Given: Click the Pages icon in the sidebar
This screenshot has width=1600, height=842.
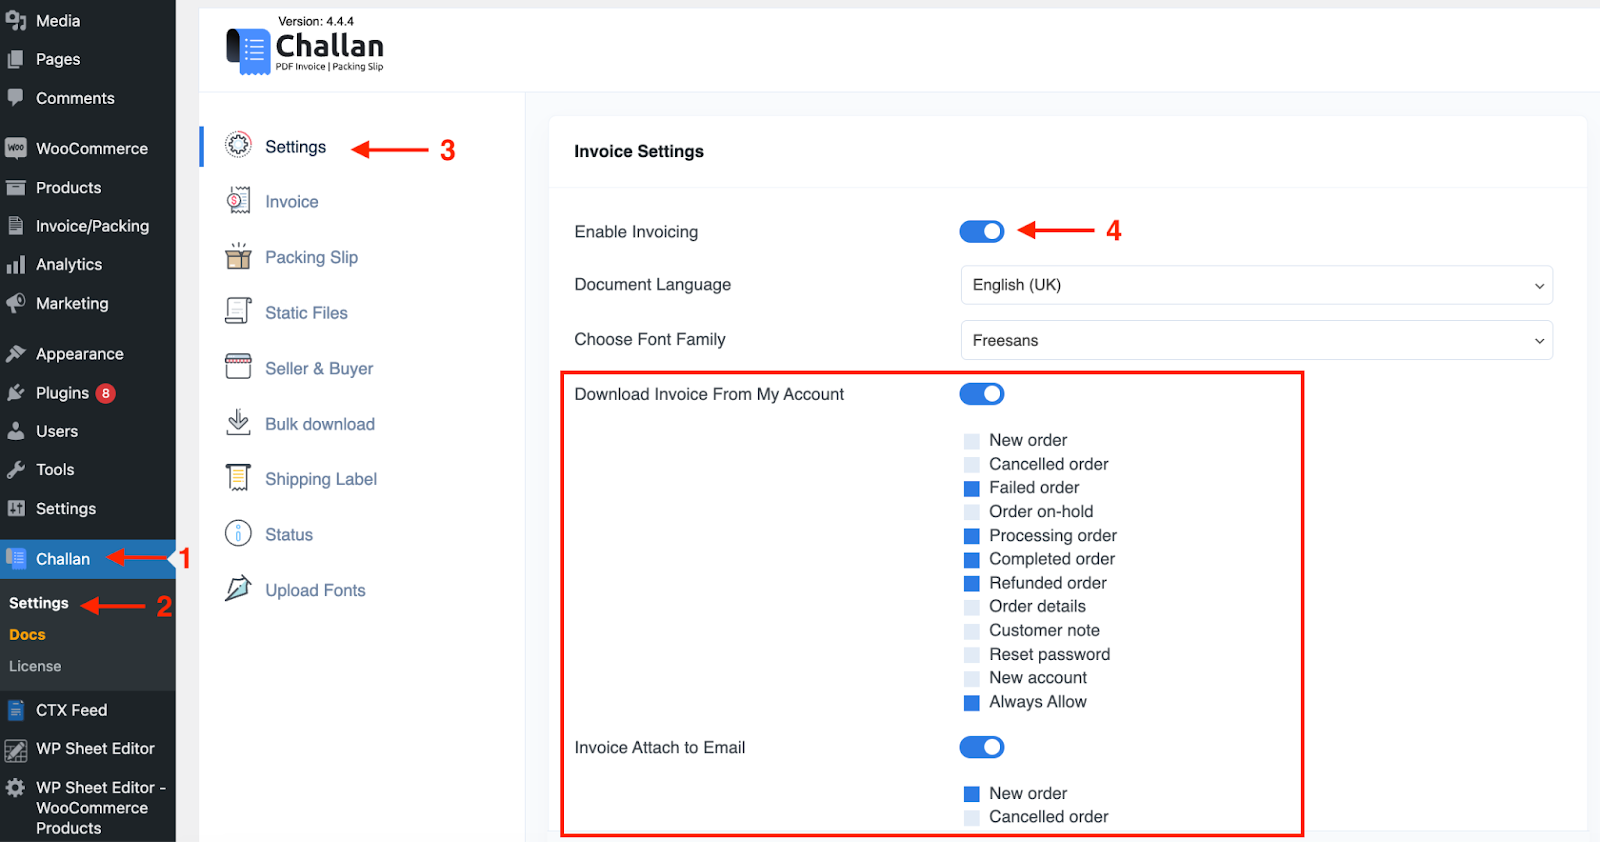Looking at the screenshot, I should 15,59.
